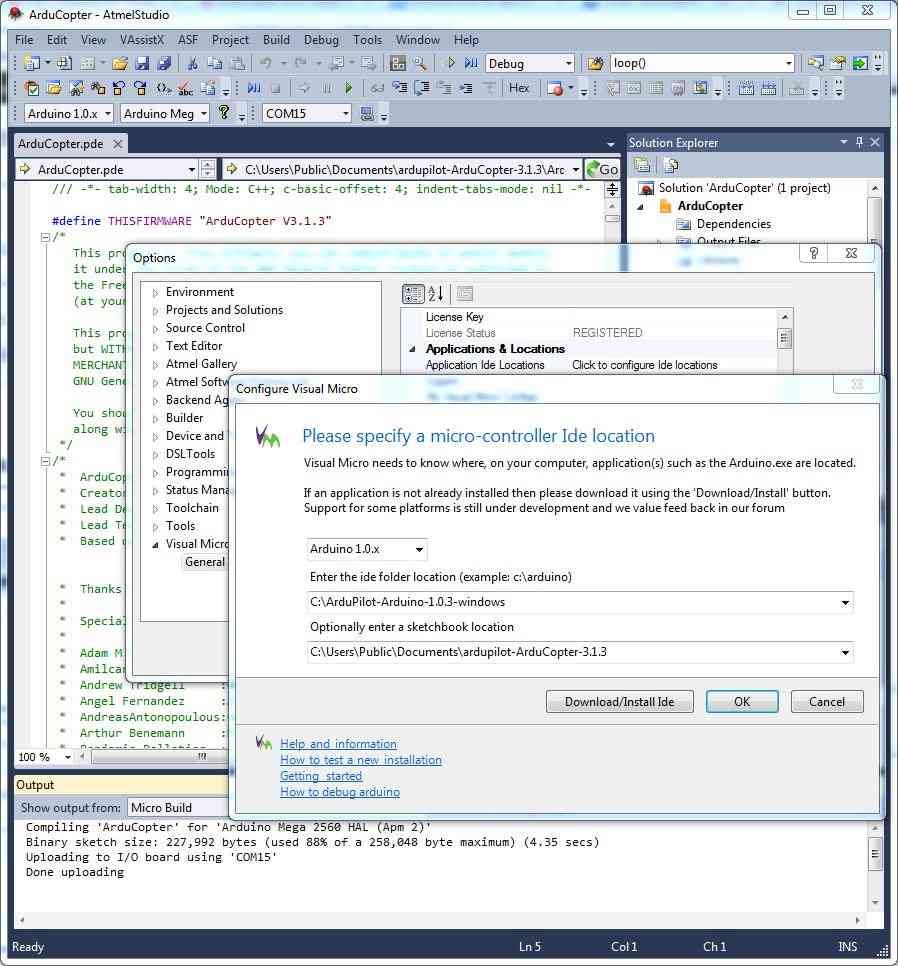Click the Download/Install Ide button
Image resolution: width=898 pixels, height=966 pixels.
pos(619,701)
